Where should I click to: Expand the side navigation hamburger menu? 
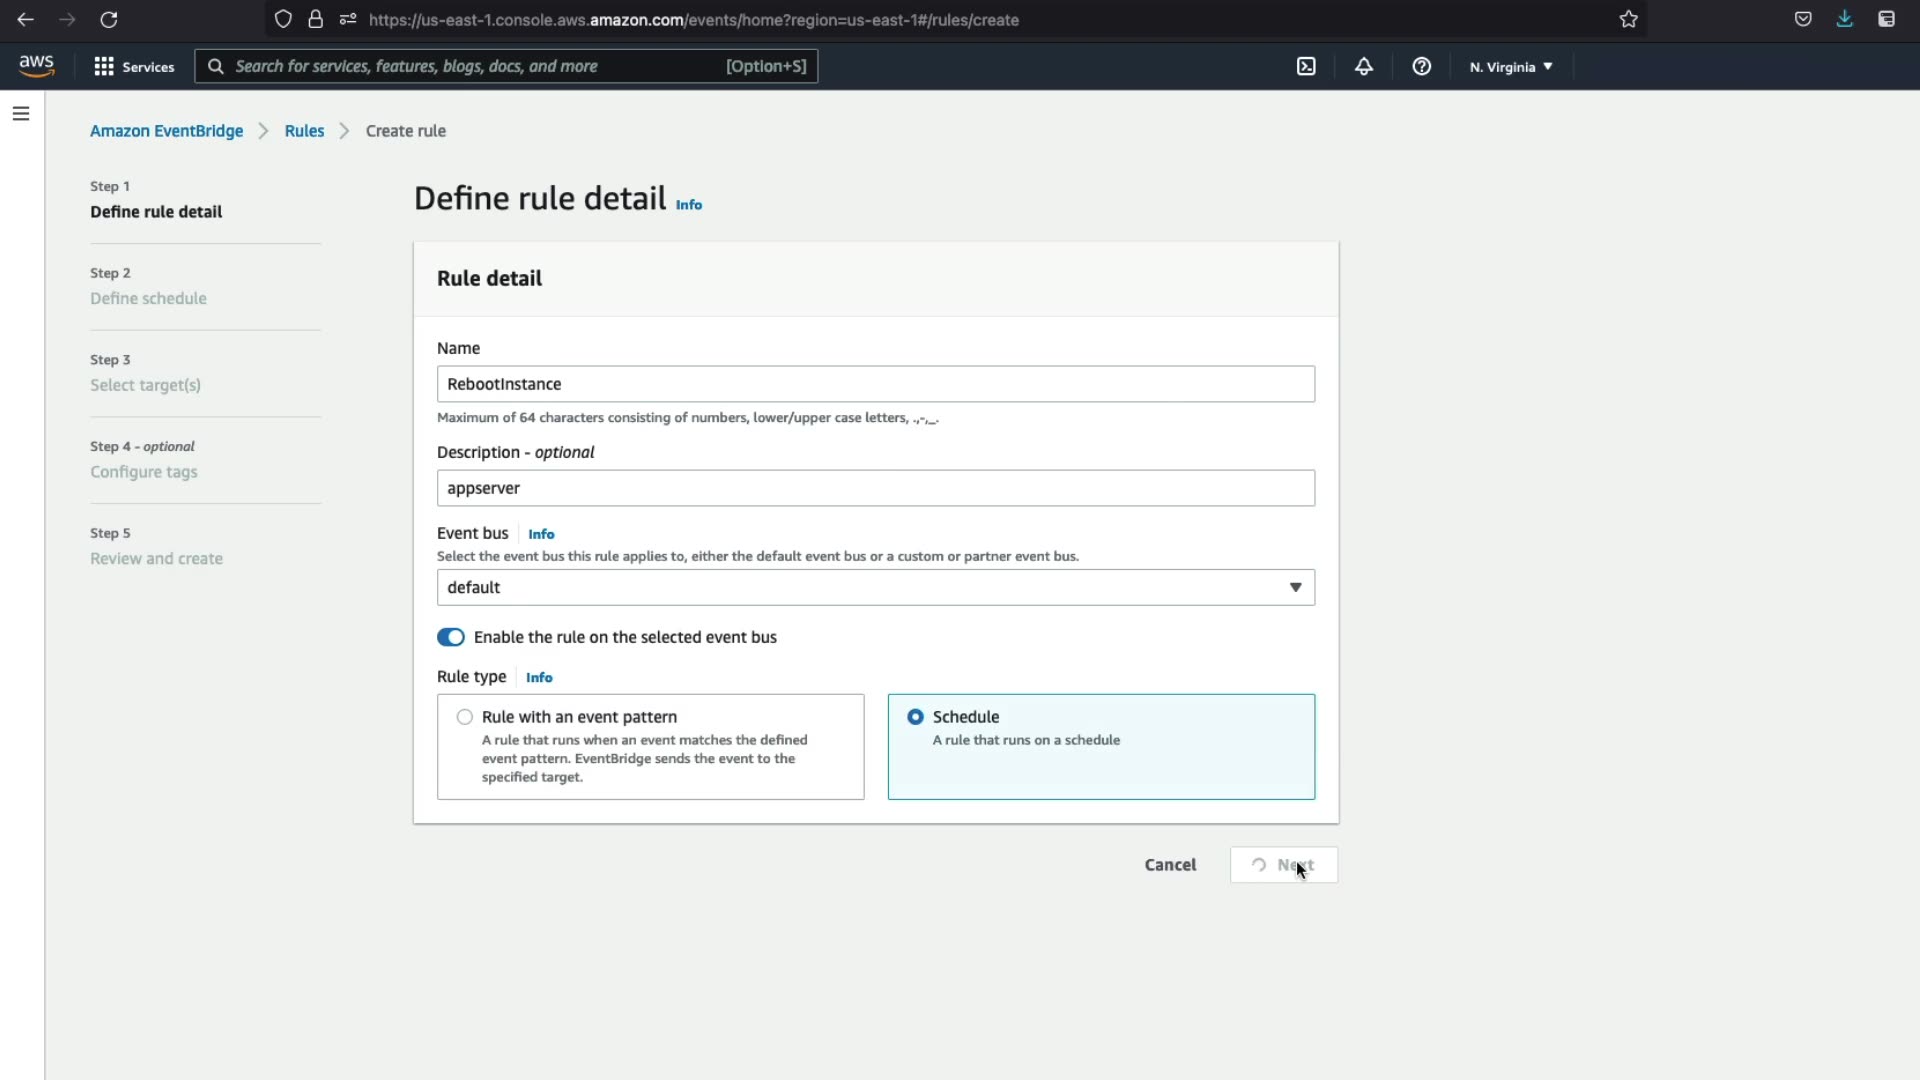(x=21, y=114)
